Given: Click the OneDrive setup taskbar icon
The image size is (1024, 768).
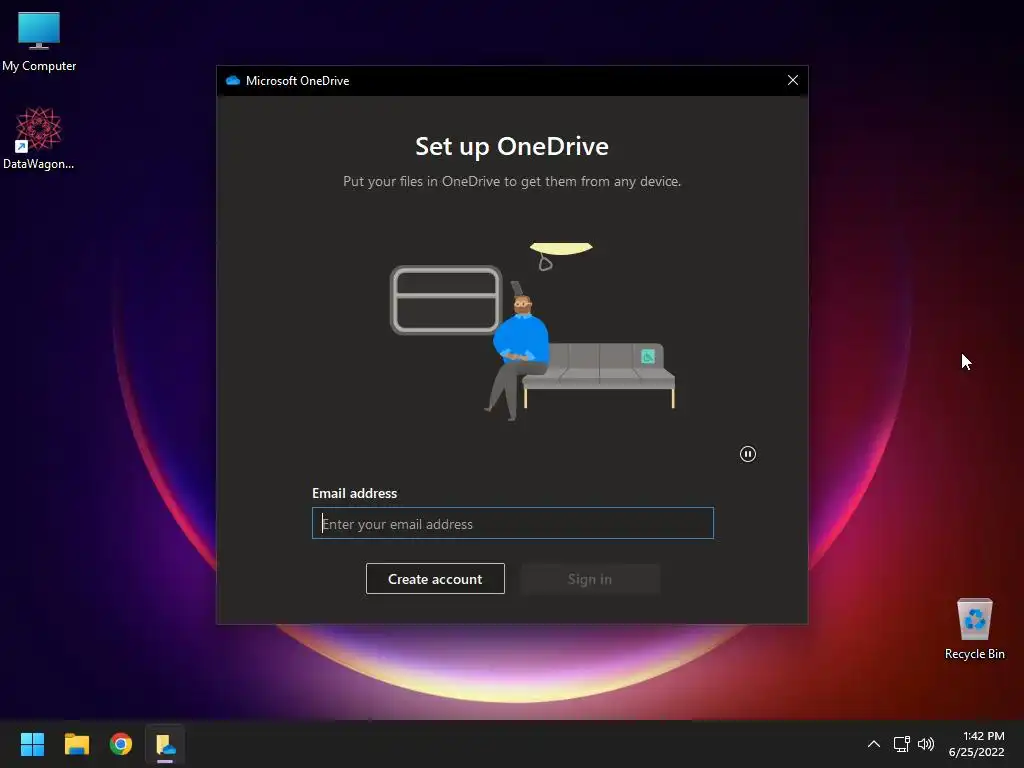Looking at the screenshot, I should coord(165,744).
